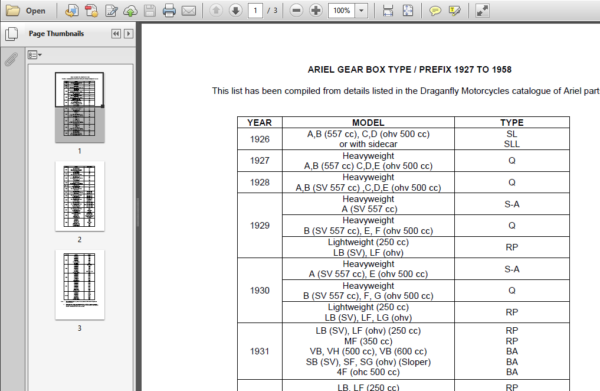The width and height of the screenshot is (600, 391).
Task: Open the thumbnails options menu dropdown
Action: (x=34, y=55)
